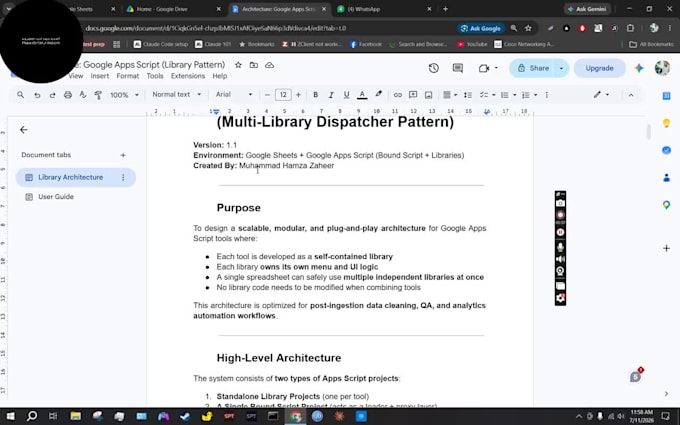Image resolution: width=680 pixels, height=425 pixels.
Task: Click the Upgrade button
Action: pyautogui.click(x=599, y=68)
